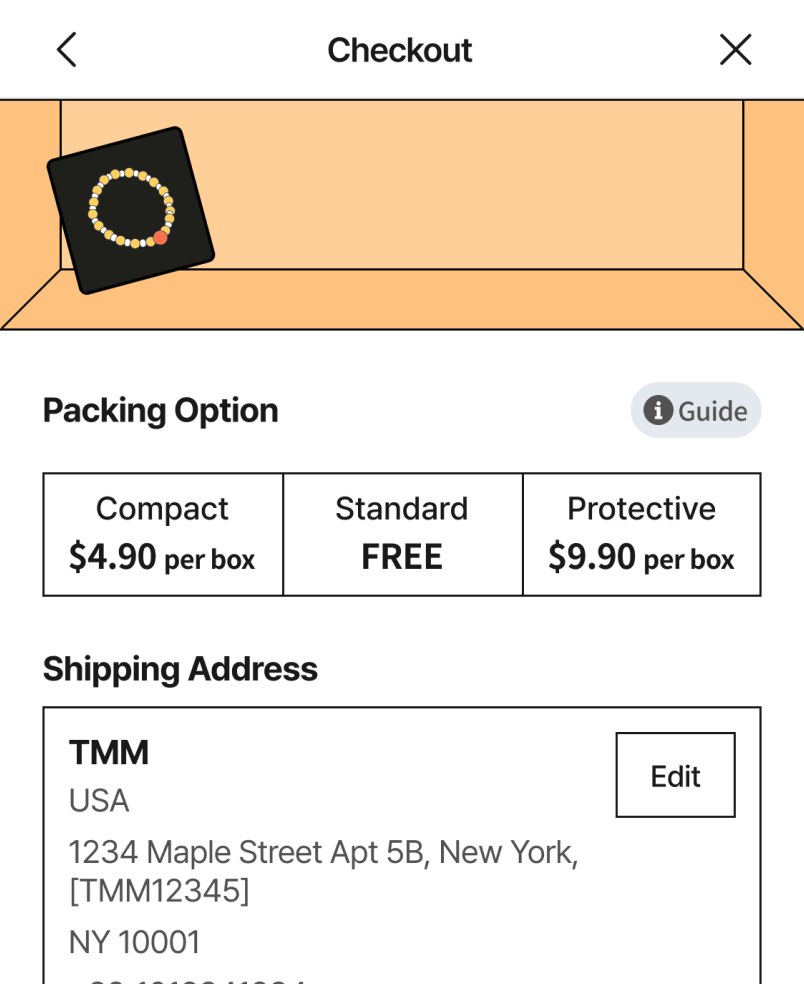Go back using the left arrow
Image resolution: width=804 pixels, height=984 pixels.
[66, 50]
